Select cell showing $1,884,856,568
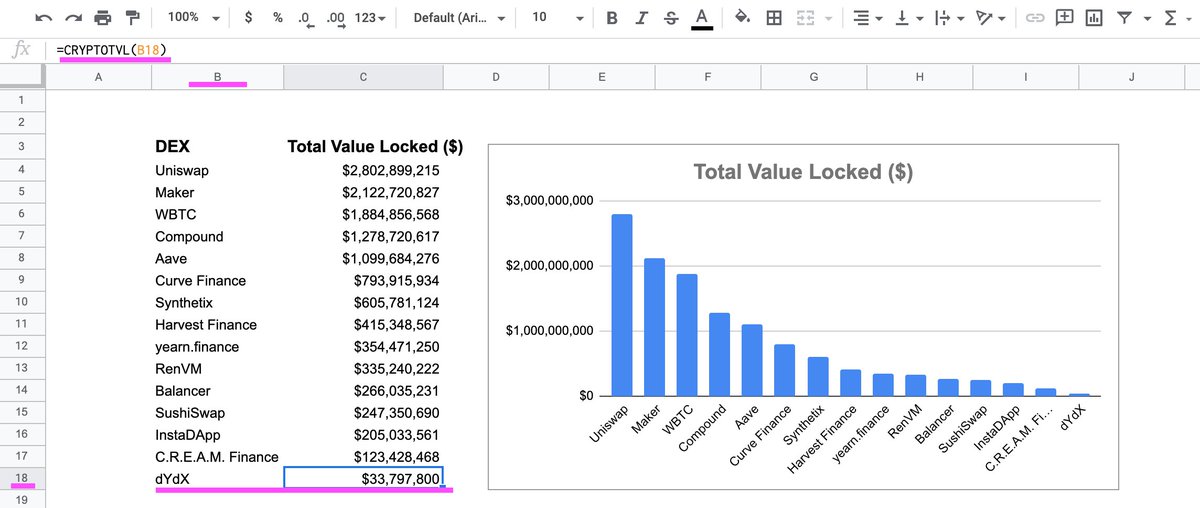Screen dimensions: 1200x508 (363, 214)
